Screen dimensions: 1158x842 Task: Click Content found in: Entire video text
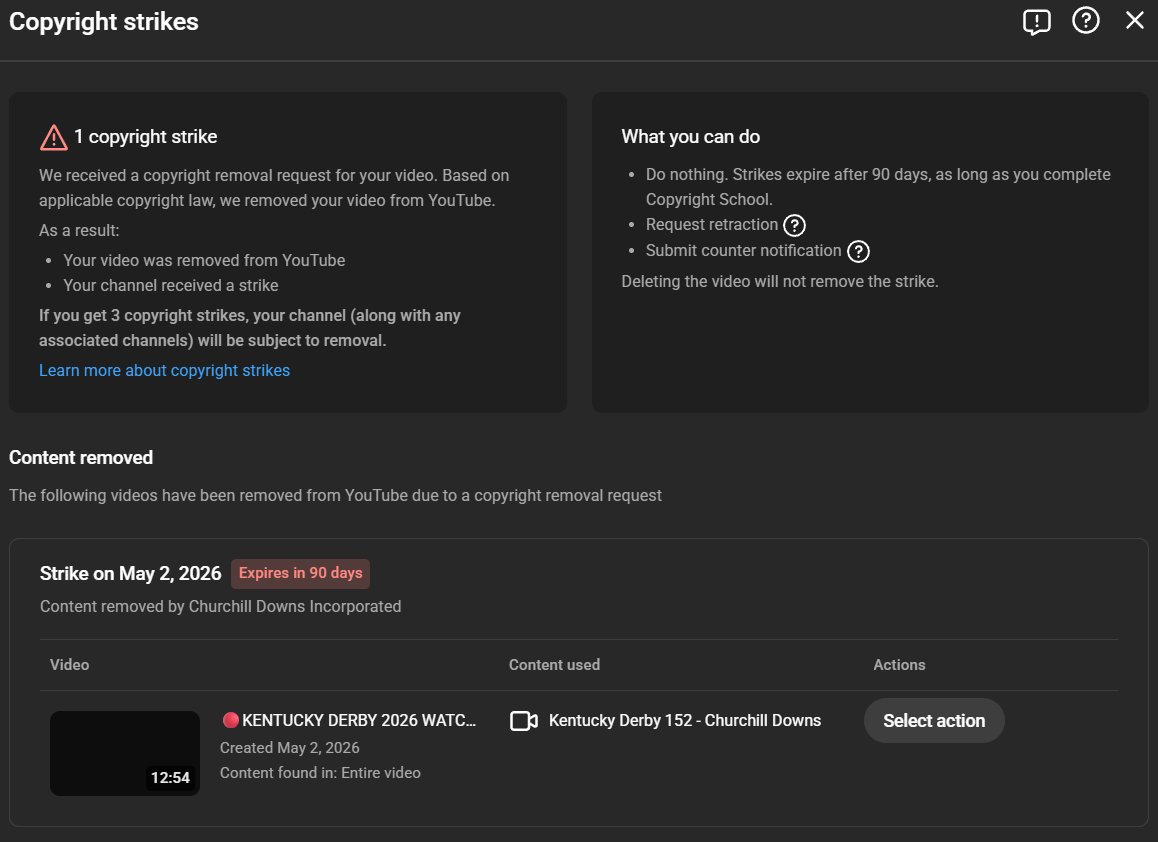[x=321, y=773]
